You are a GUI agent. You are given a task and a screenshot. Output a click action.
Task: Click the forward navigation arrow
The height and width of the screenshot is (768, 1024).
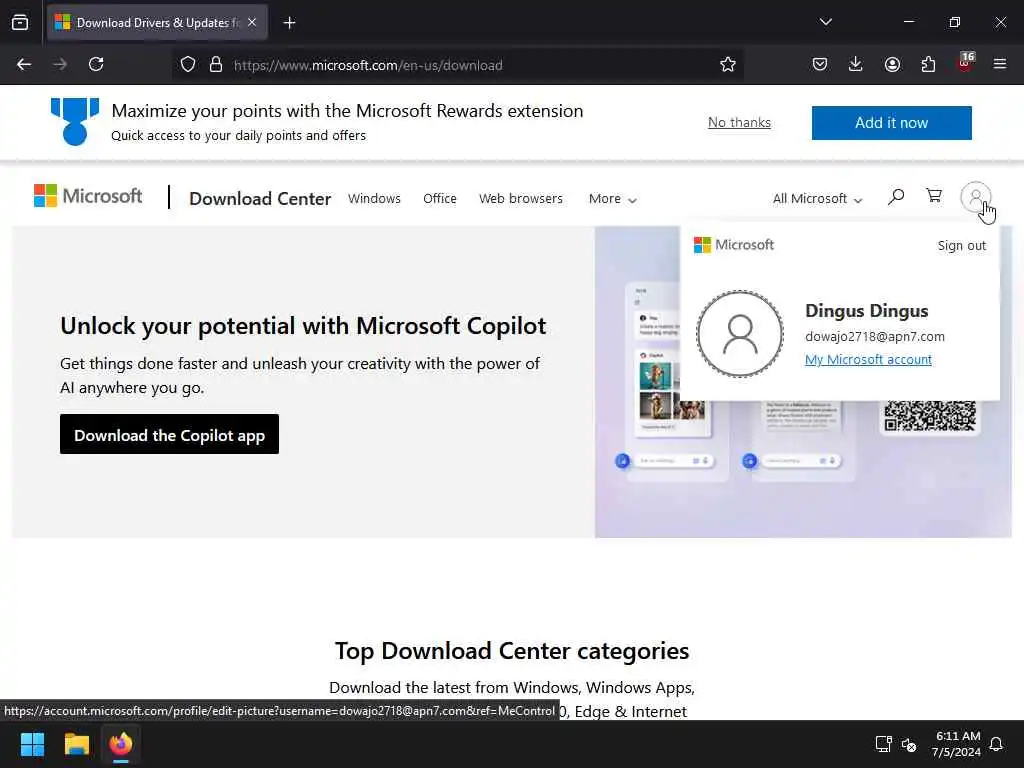[60, 64]
